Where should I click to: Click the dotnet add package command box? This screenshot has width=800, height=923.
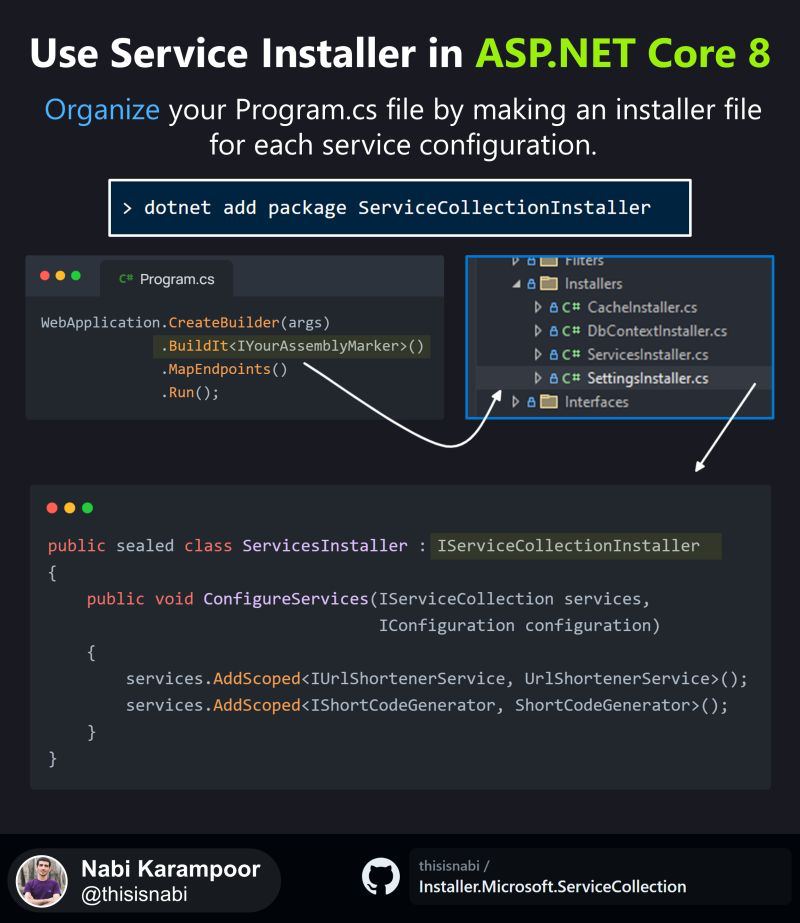pyautogui.click(x=400, y=208)
